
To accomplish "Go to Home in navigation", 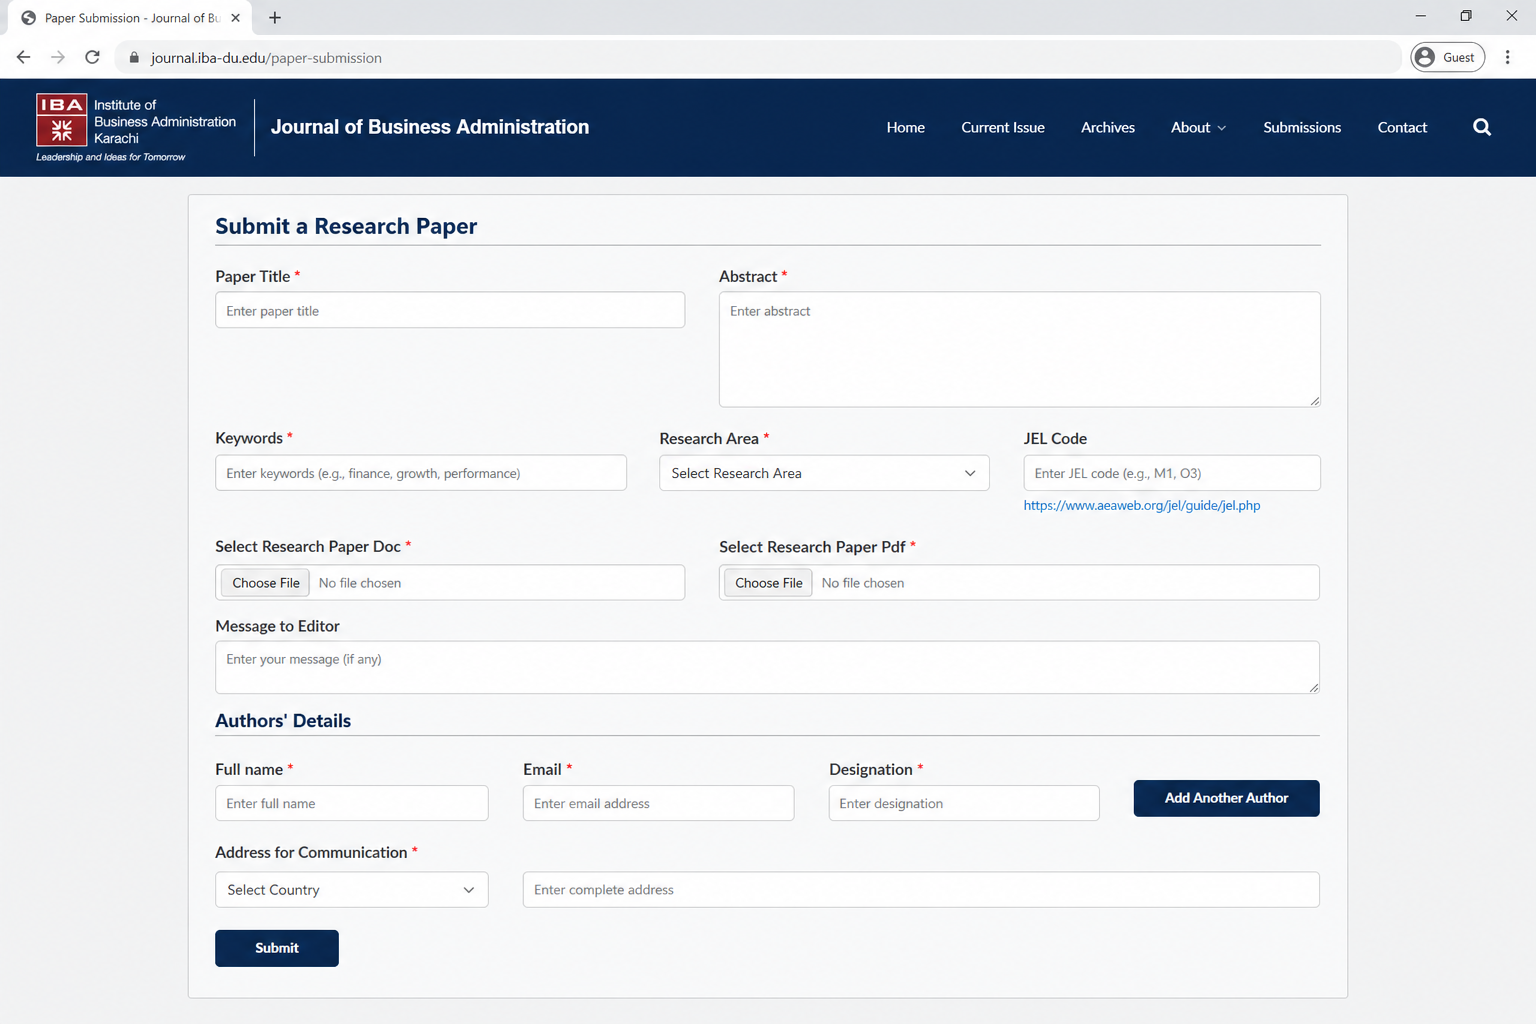I will tap(905, 127).
